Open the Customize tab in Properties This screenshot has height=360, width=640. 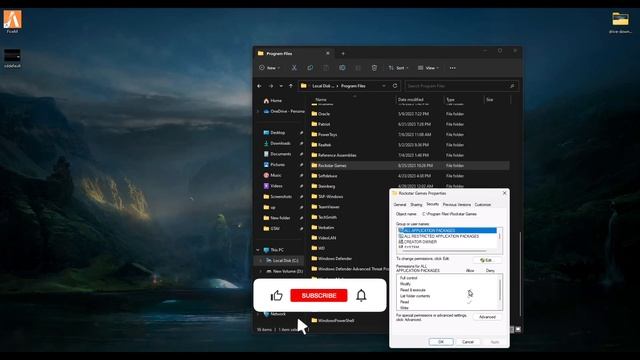tap(483, 204)
